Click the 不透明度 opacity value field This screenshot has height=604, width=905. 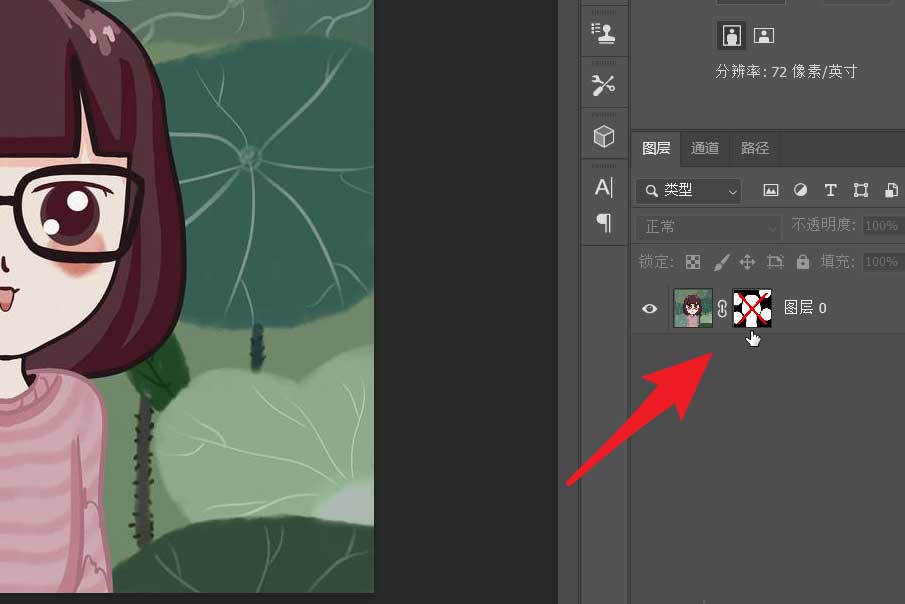coord(883,225)
